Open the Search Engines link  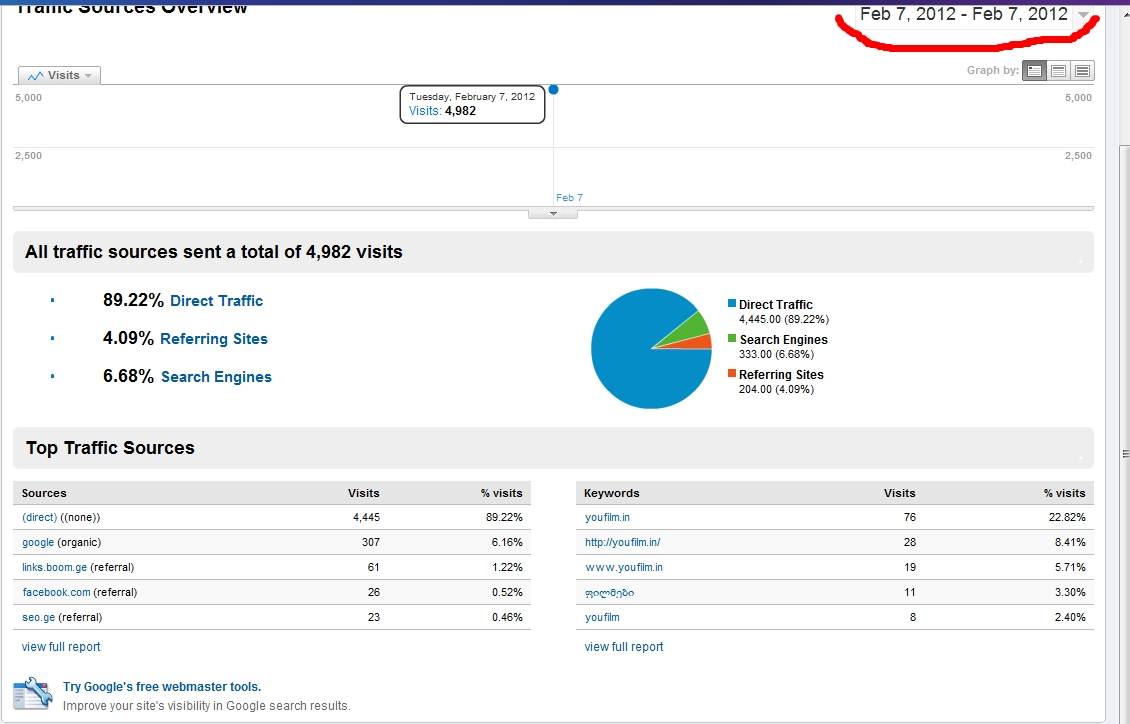click(x=216, y=377)
